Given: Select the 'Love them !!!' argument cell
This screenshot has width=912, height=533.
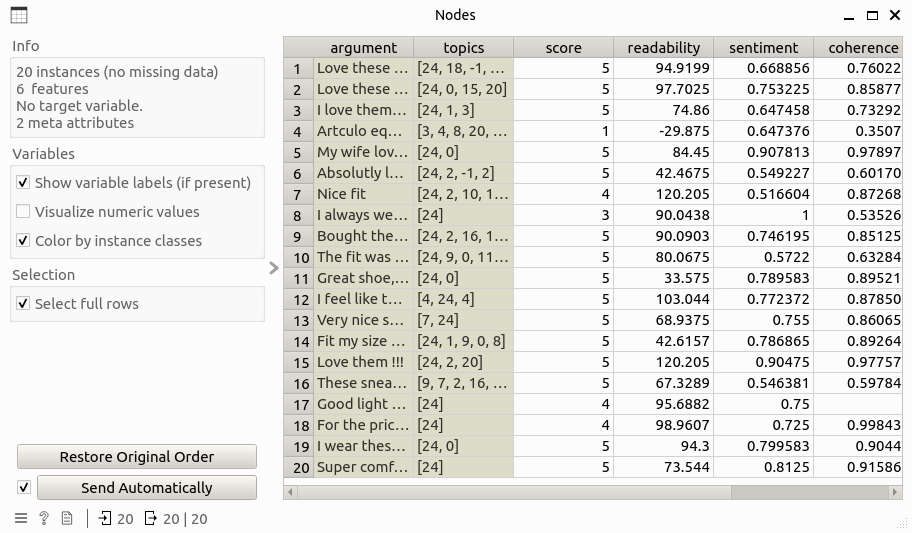Looking at the screenshot, I should 364,363.
